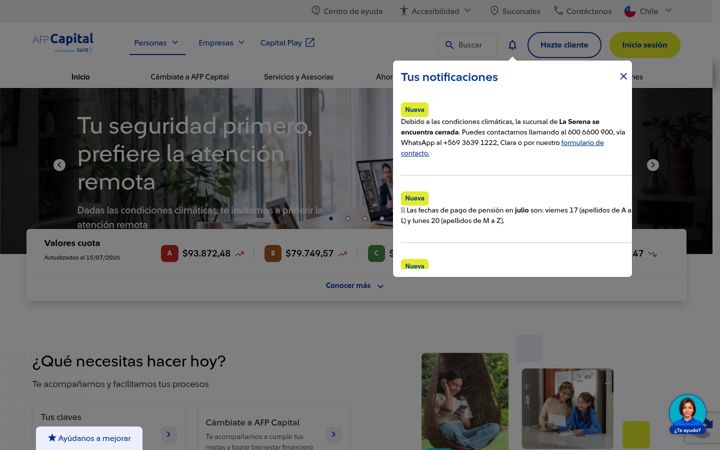Advance to next carousel slide arrow
Image resolution: width=720 pixels, height=450 pixels.
[x=652, y=165]
